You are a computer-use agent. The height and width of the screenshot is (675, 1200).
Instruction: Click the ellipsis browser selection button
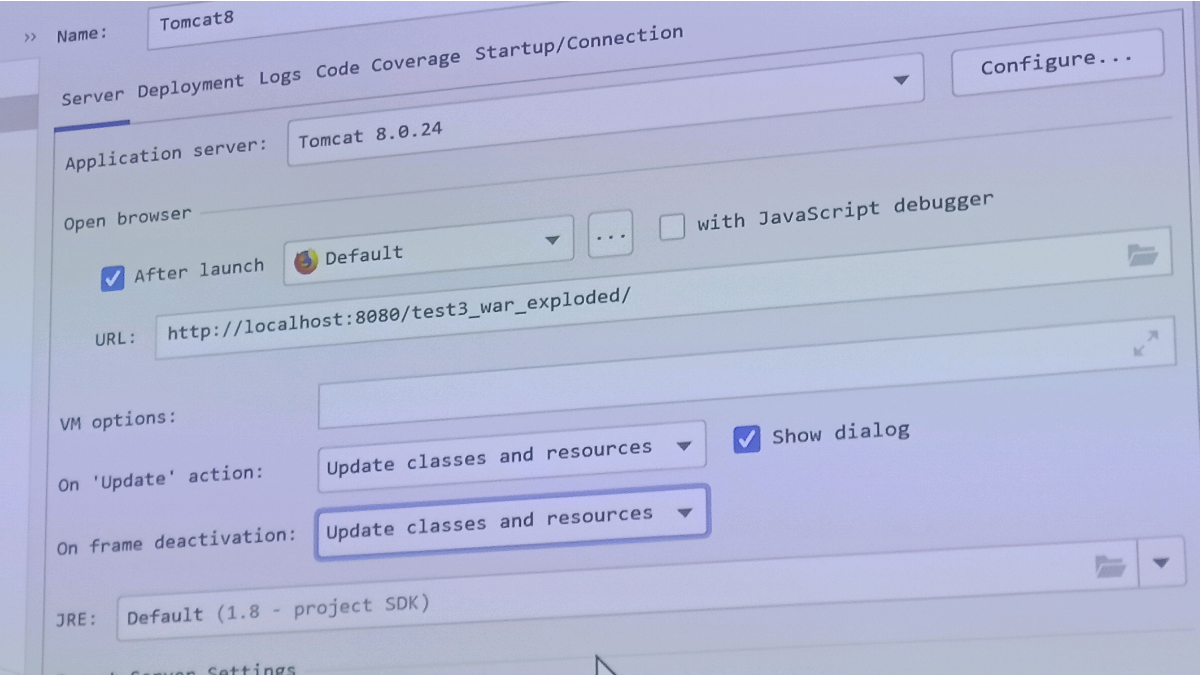point(610,235)
